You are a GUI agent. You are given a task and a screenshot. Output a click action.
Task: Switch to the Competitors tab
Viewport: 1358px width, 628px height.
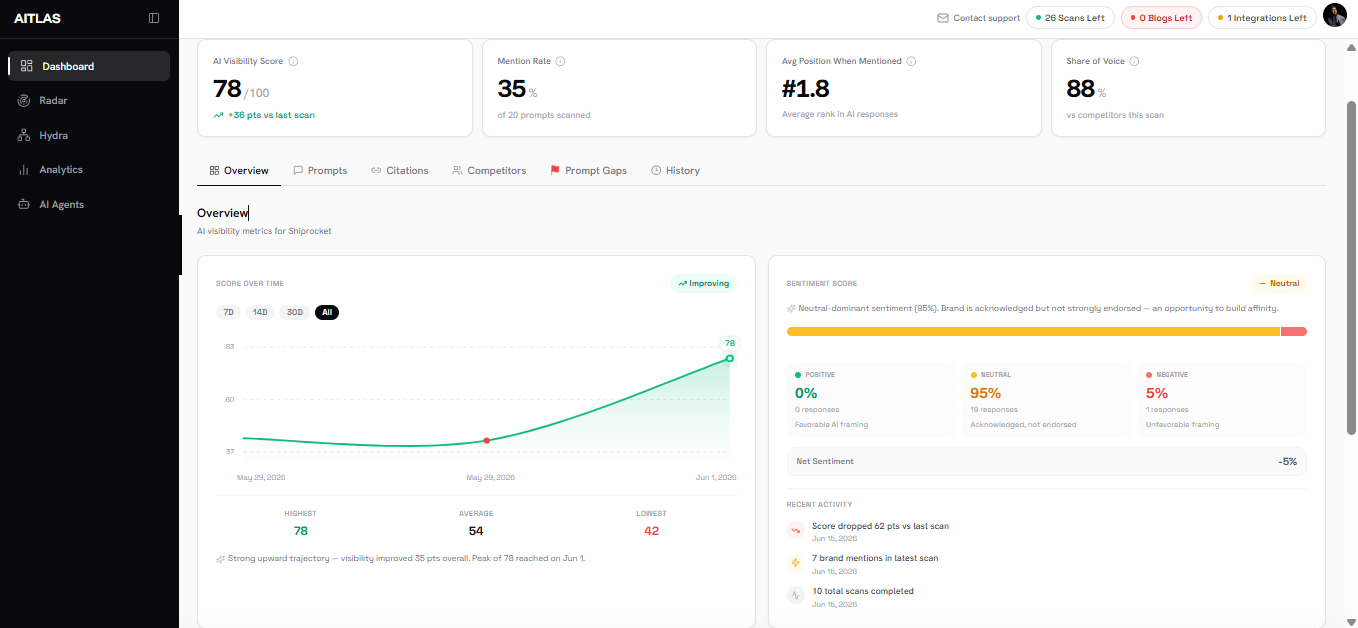[x=488, y=171]
